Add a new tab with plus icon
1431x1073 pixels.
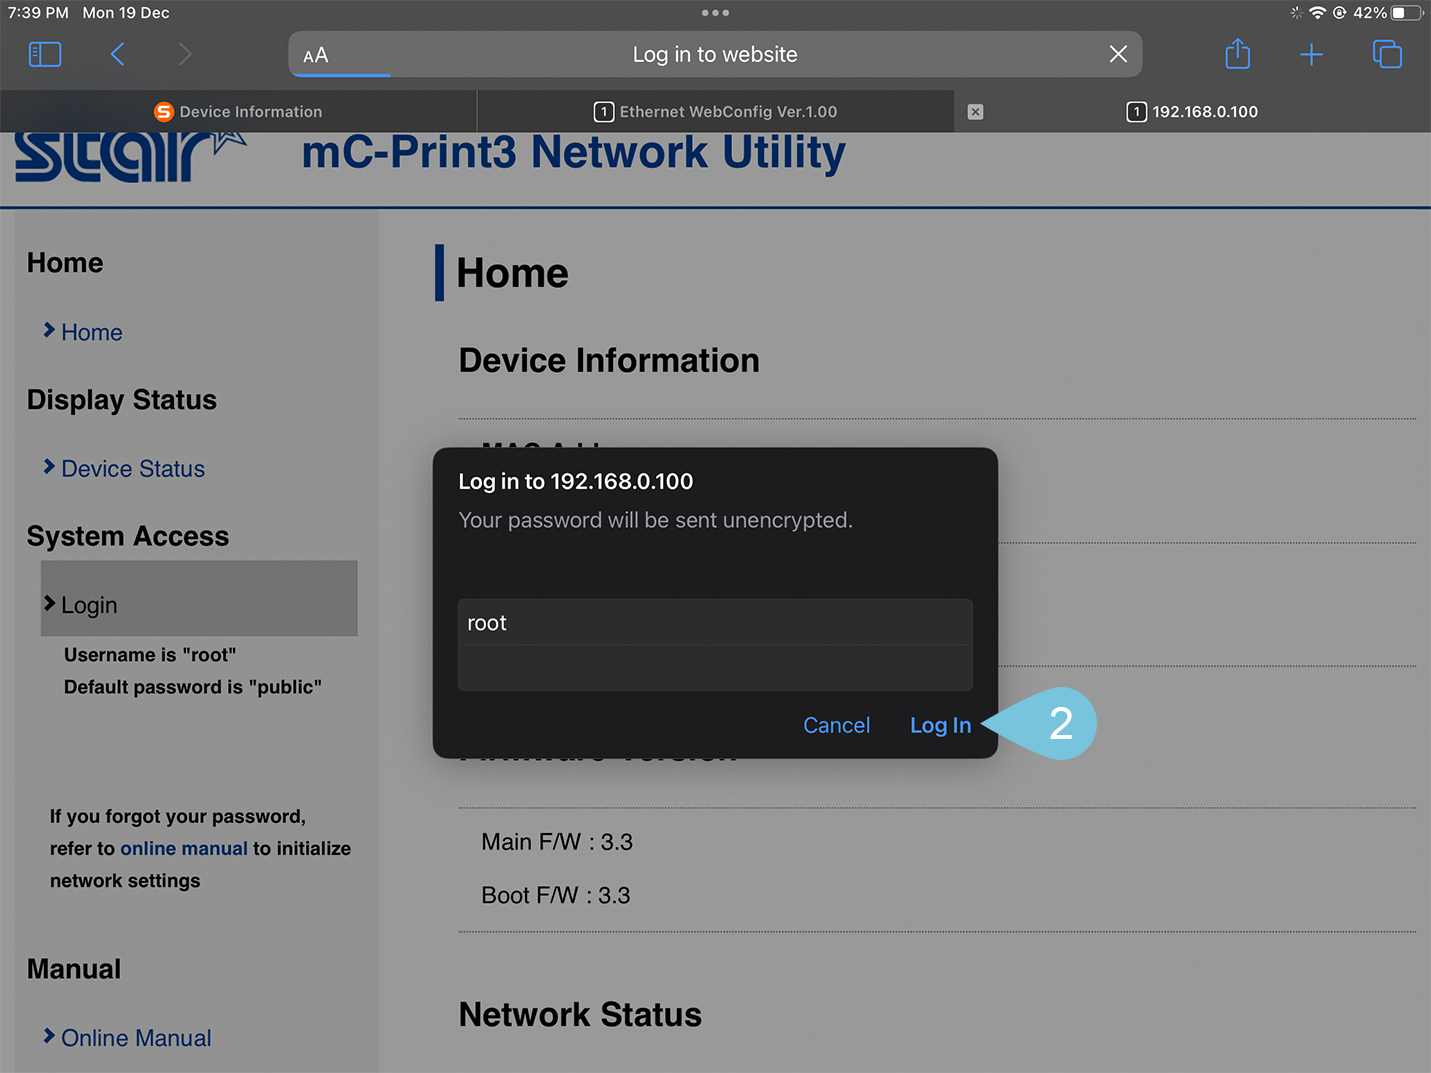pyautogui.click(x=1311, y=54)
